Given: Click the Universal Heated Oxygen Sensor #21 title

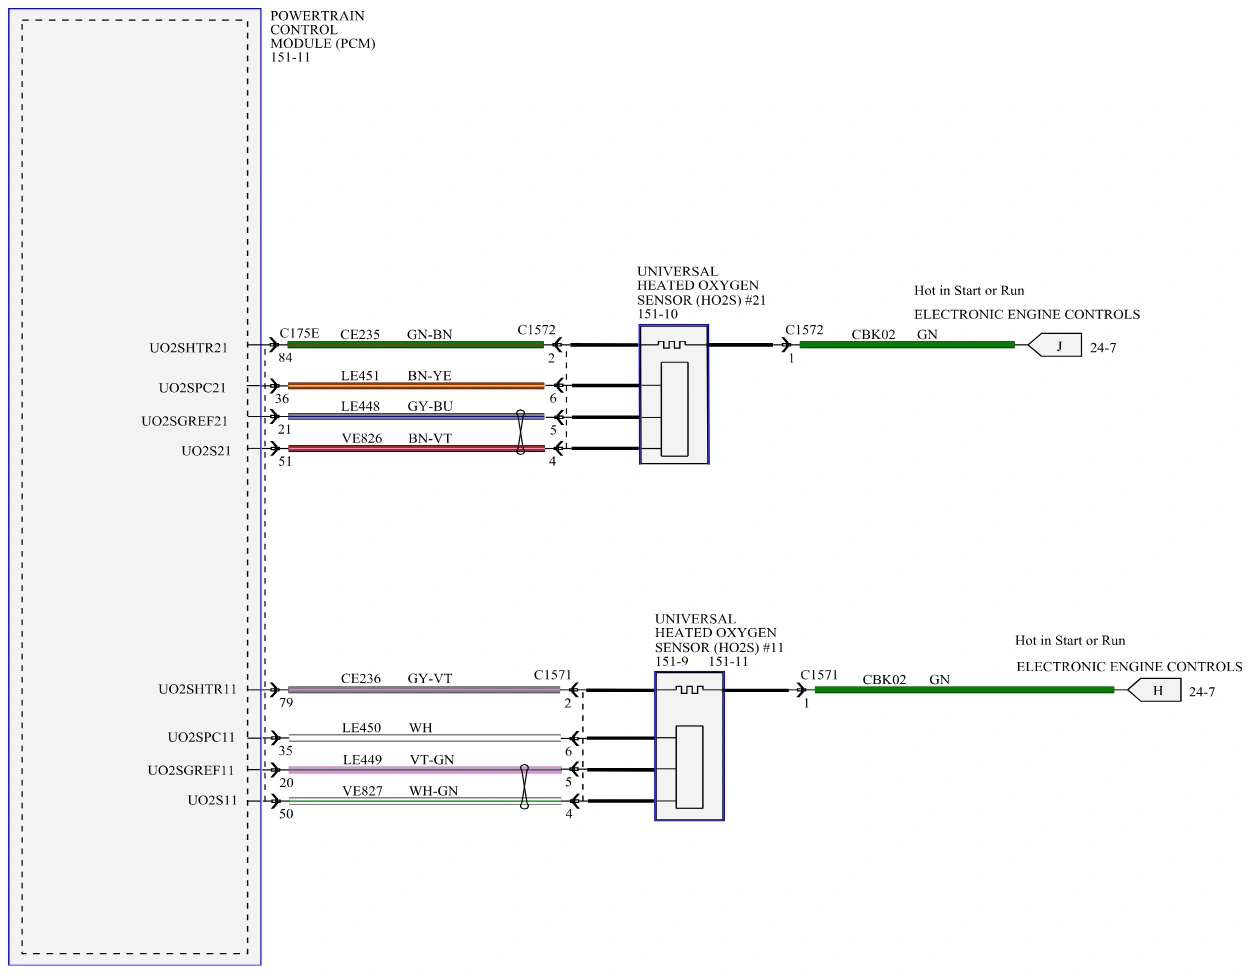Looking at the screenshot, I should (x=702, y=285).
